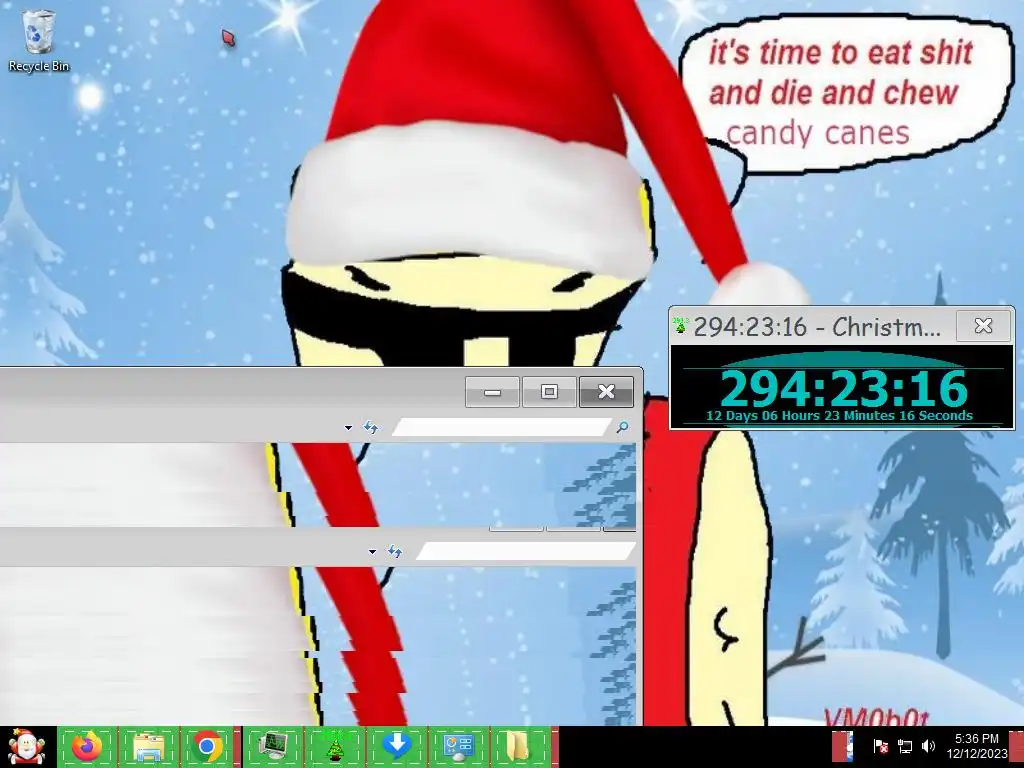Click the countdown window title text
The image size is (1024, 768).
(818, 326)
